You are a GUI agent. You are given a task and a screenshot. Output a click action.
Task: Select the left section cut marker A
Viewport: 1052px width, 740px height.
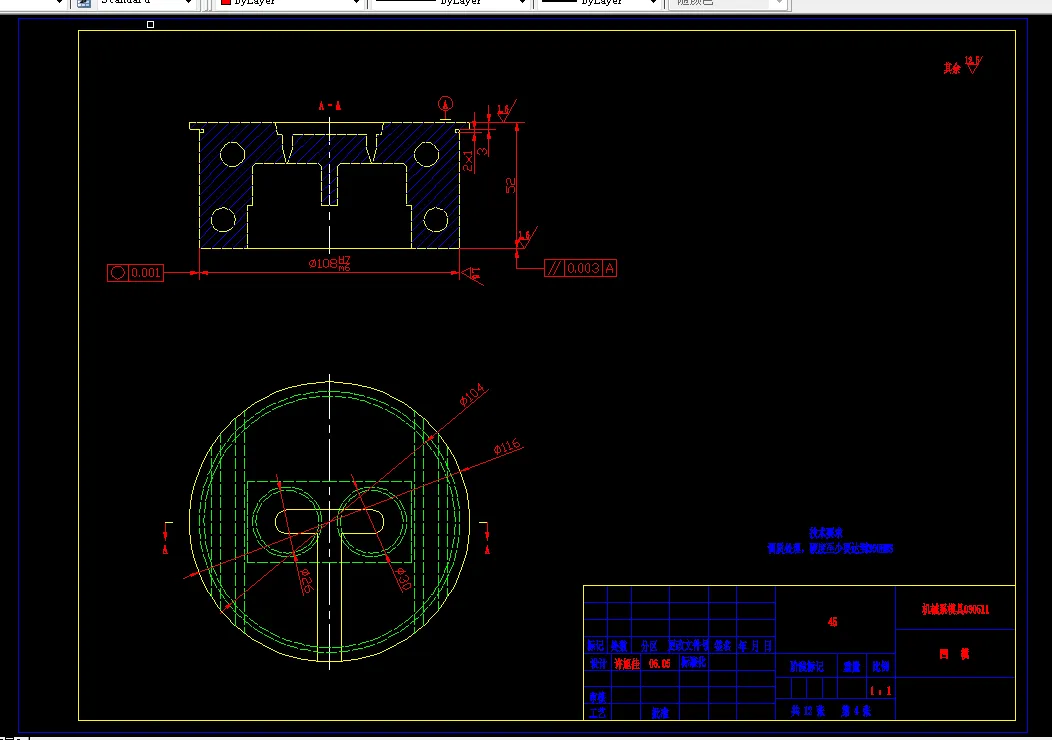[x=166, y=549]
